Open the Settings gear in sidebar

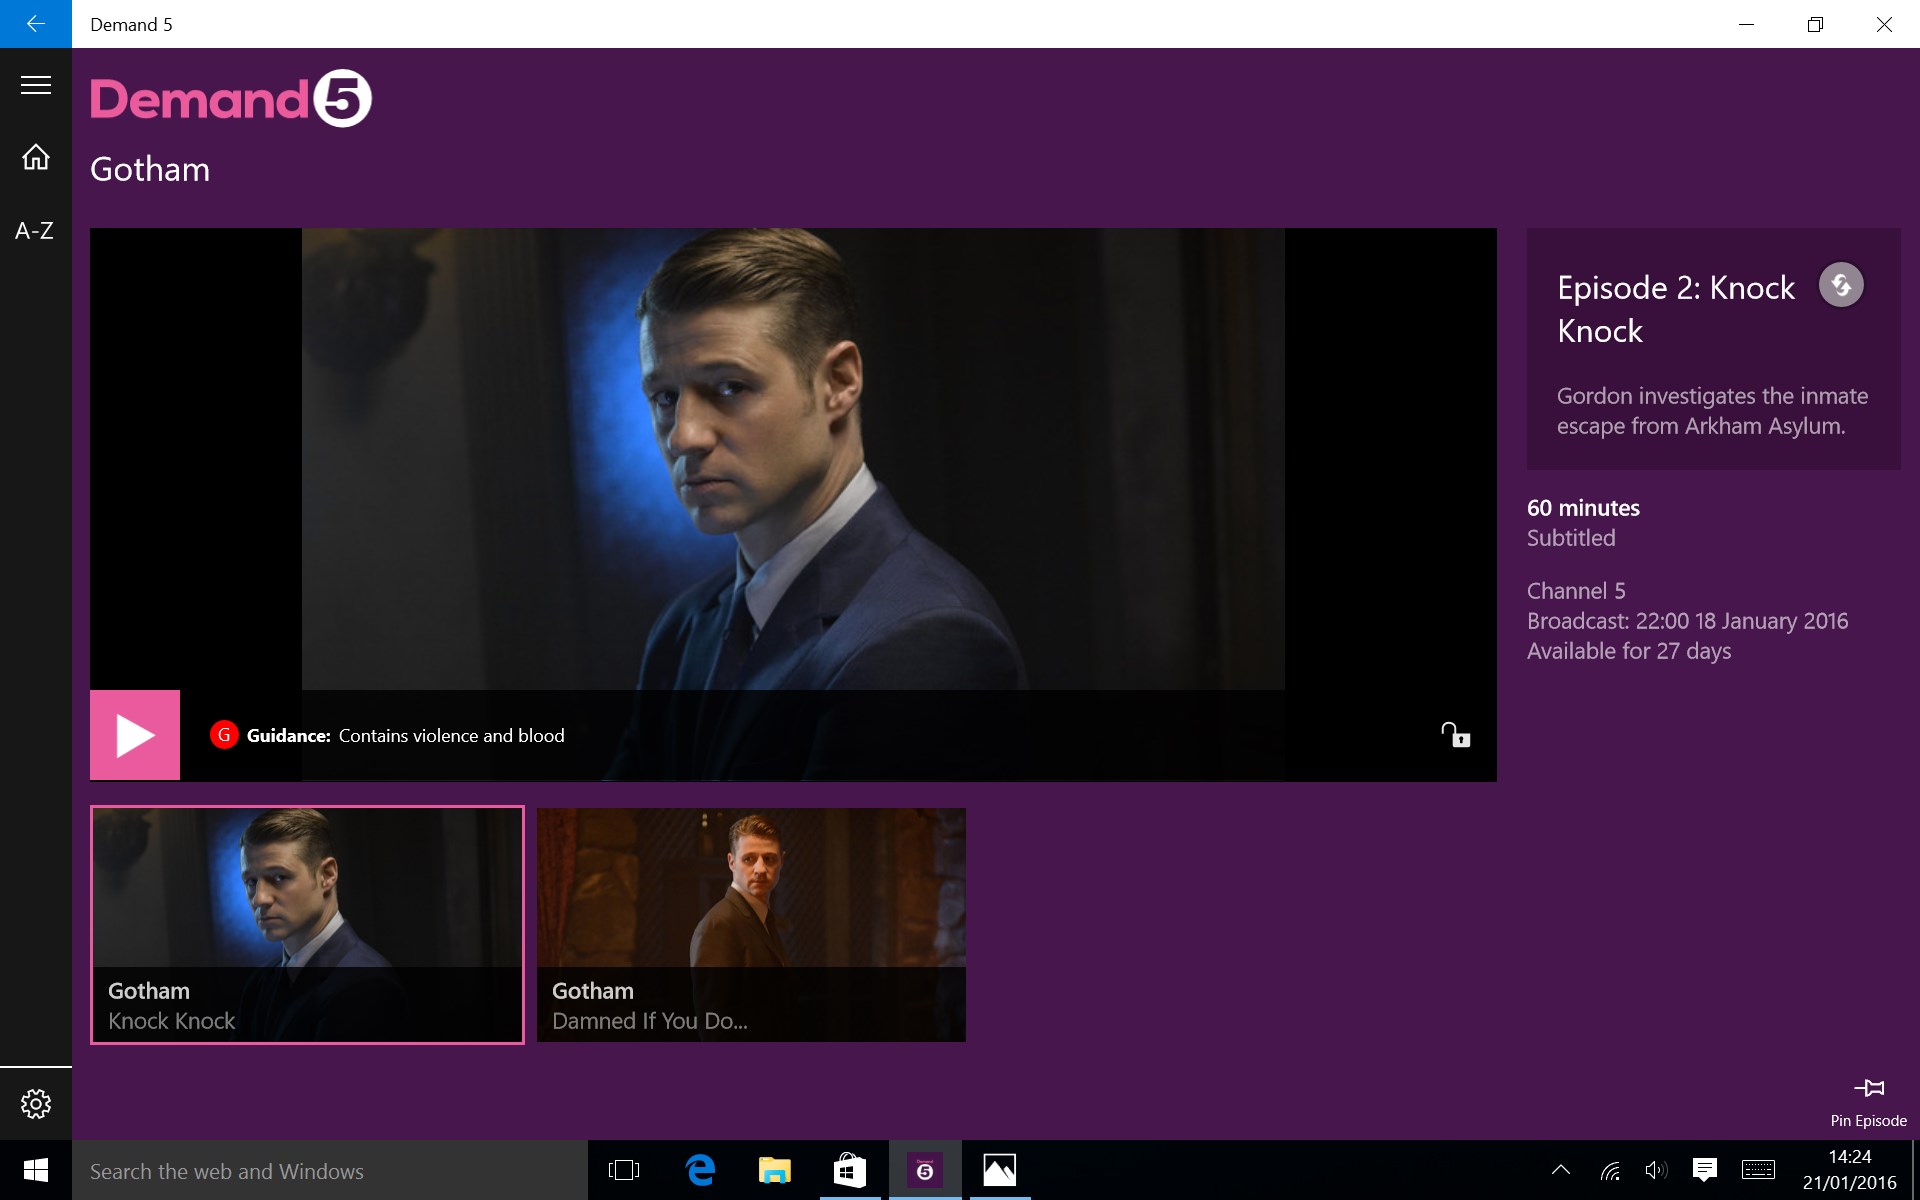pos(36,1104)
